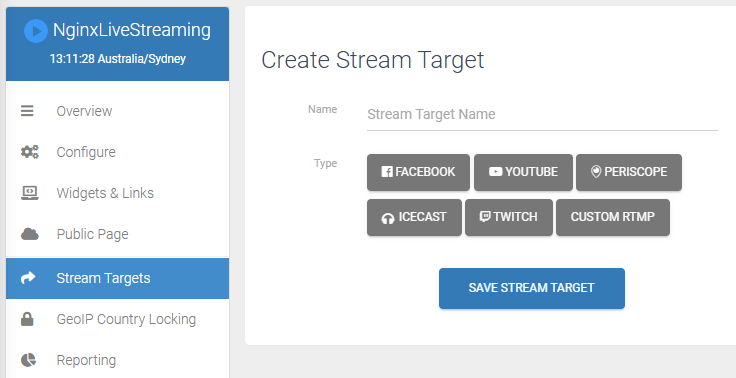Viewport: 736px width, 378px height.
Task: Focus the Stream Target Name field
Action: tap(542, 115)
